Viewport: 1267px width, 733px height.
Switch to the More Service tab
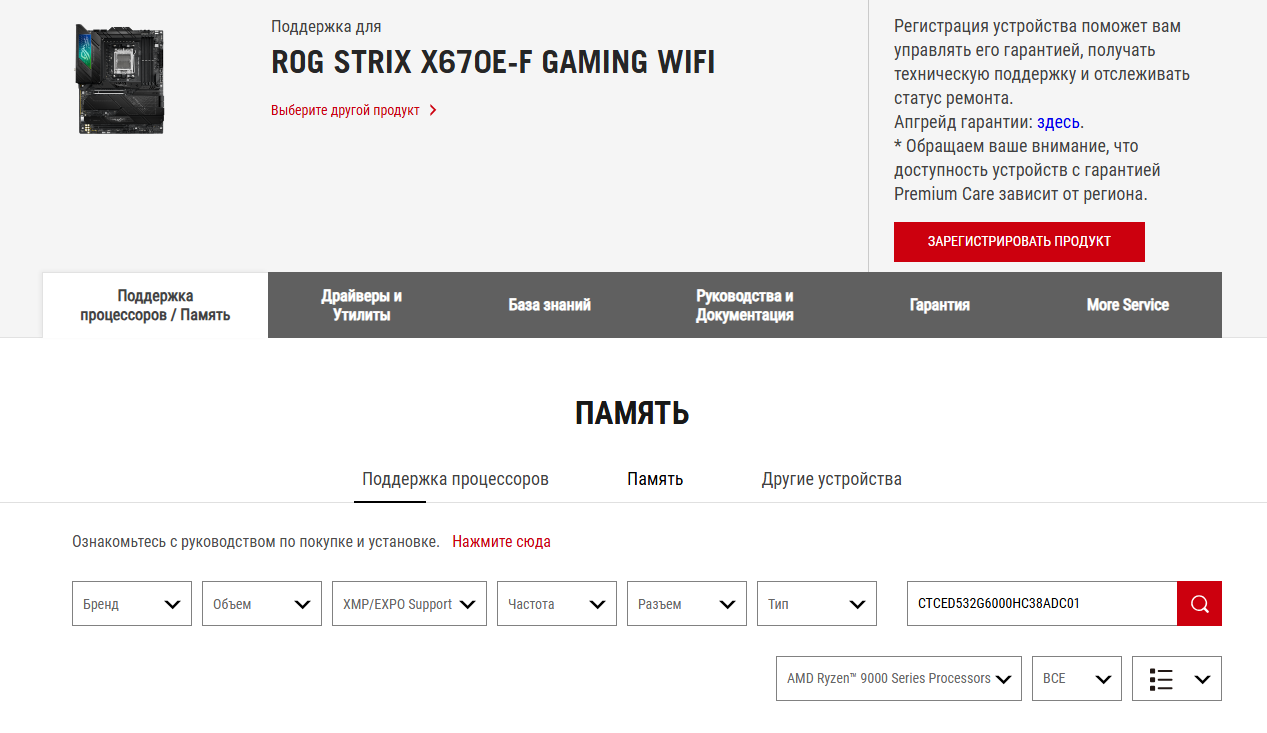pyautogui.click(x=1128, y=305)
